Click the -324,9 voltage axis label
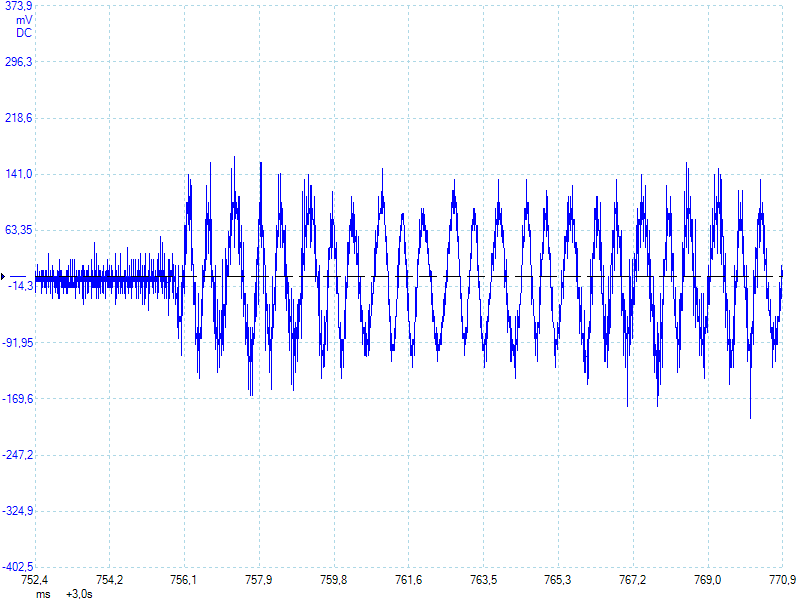The image size is (800, 600). click(18, 511)
